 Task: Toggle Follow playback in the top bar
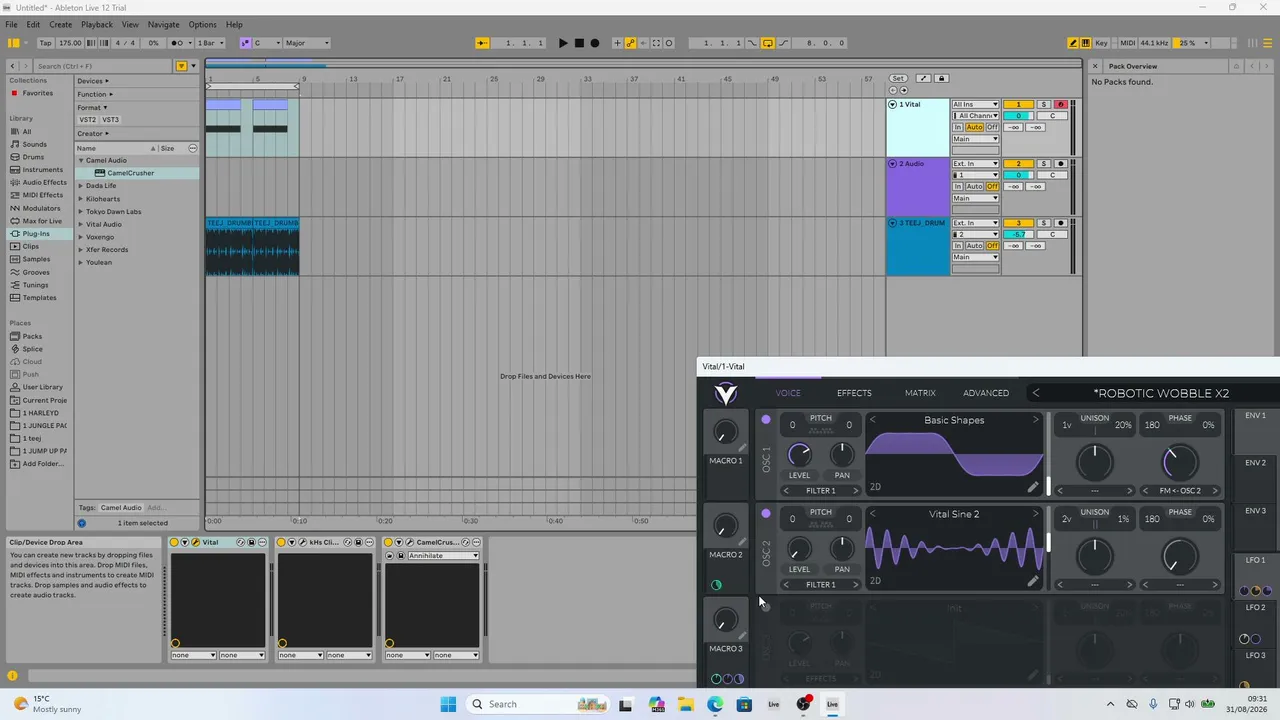[x=483, y=43]
